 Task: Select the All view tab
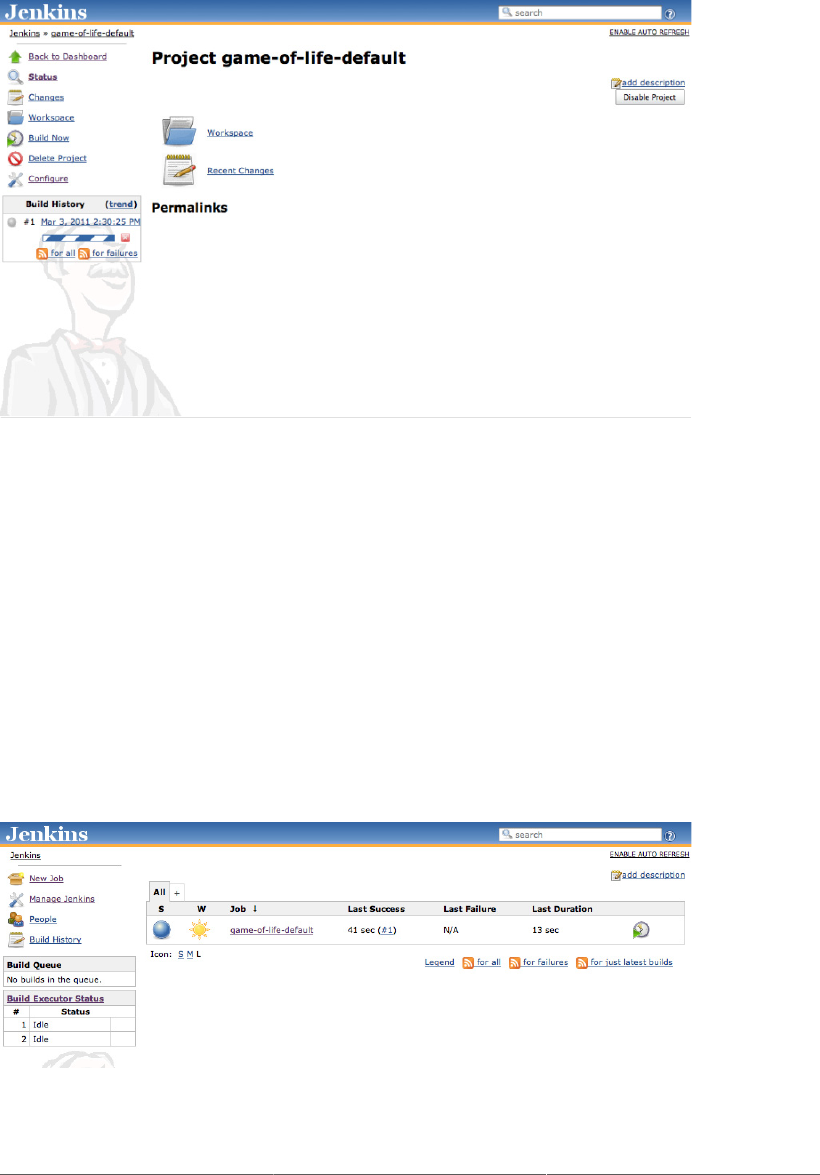[159, 892]
